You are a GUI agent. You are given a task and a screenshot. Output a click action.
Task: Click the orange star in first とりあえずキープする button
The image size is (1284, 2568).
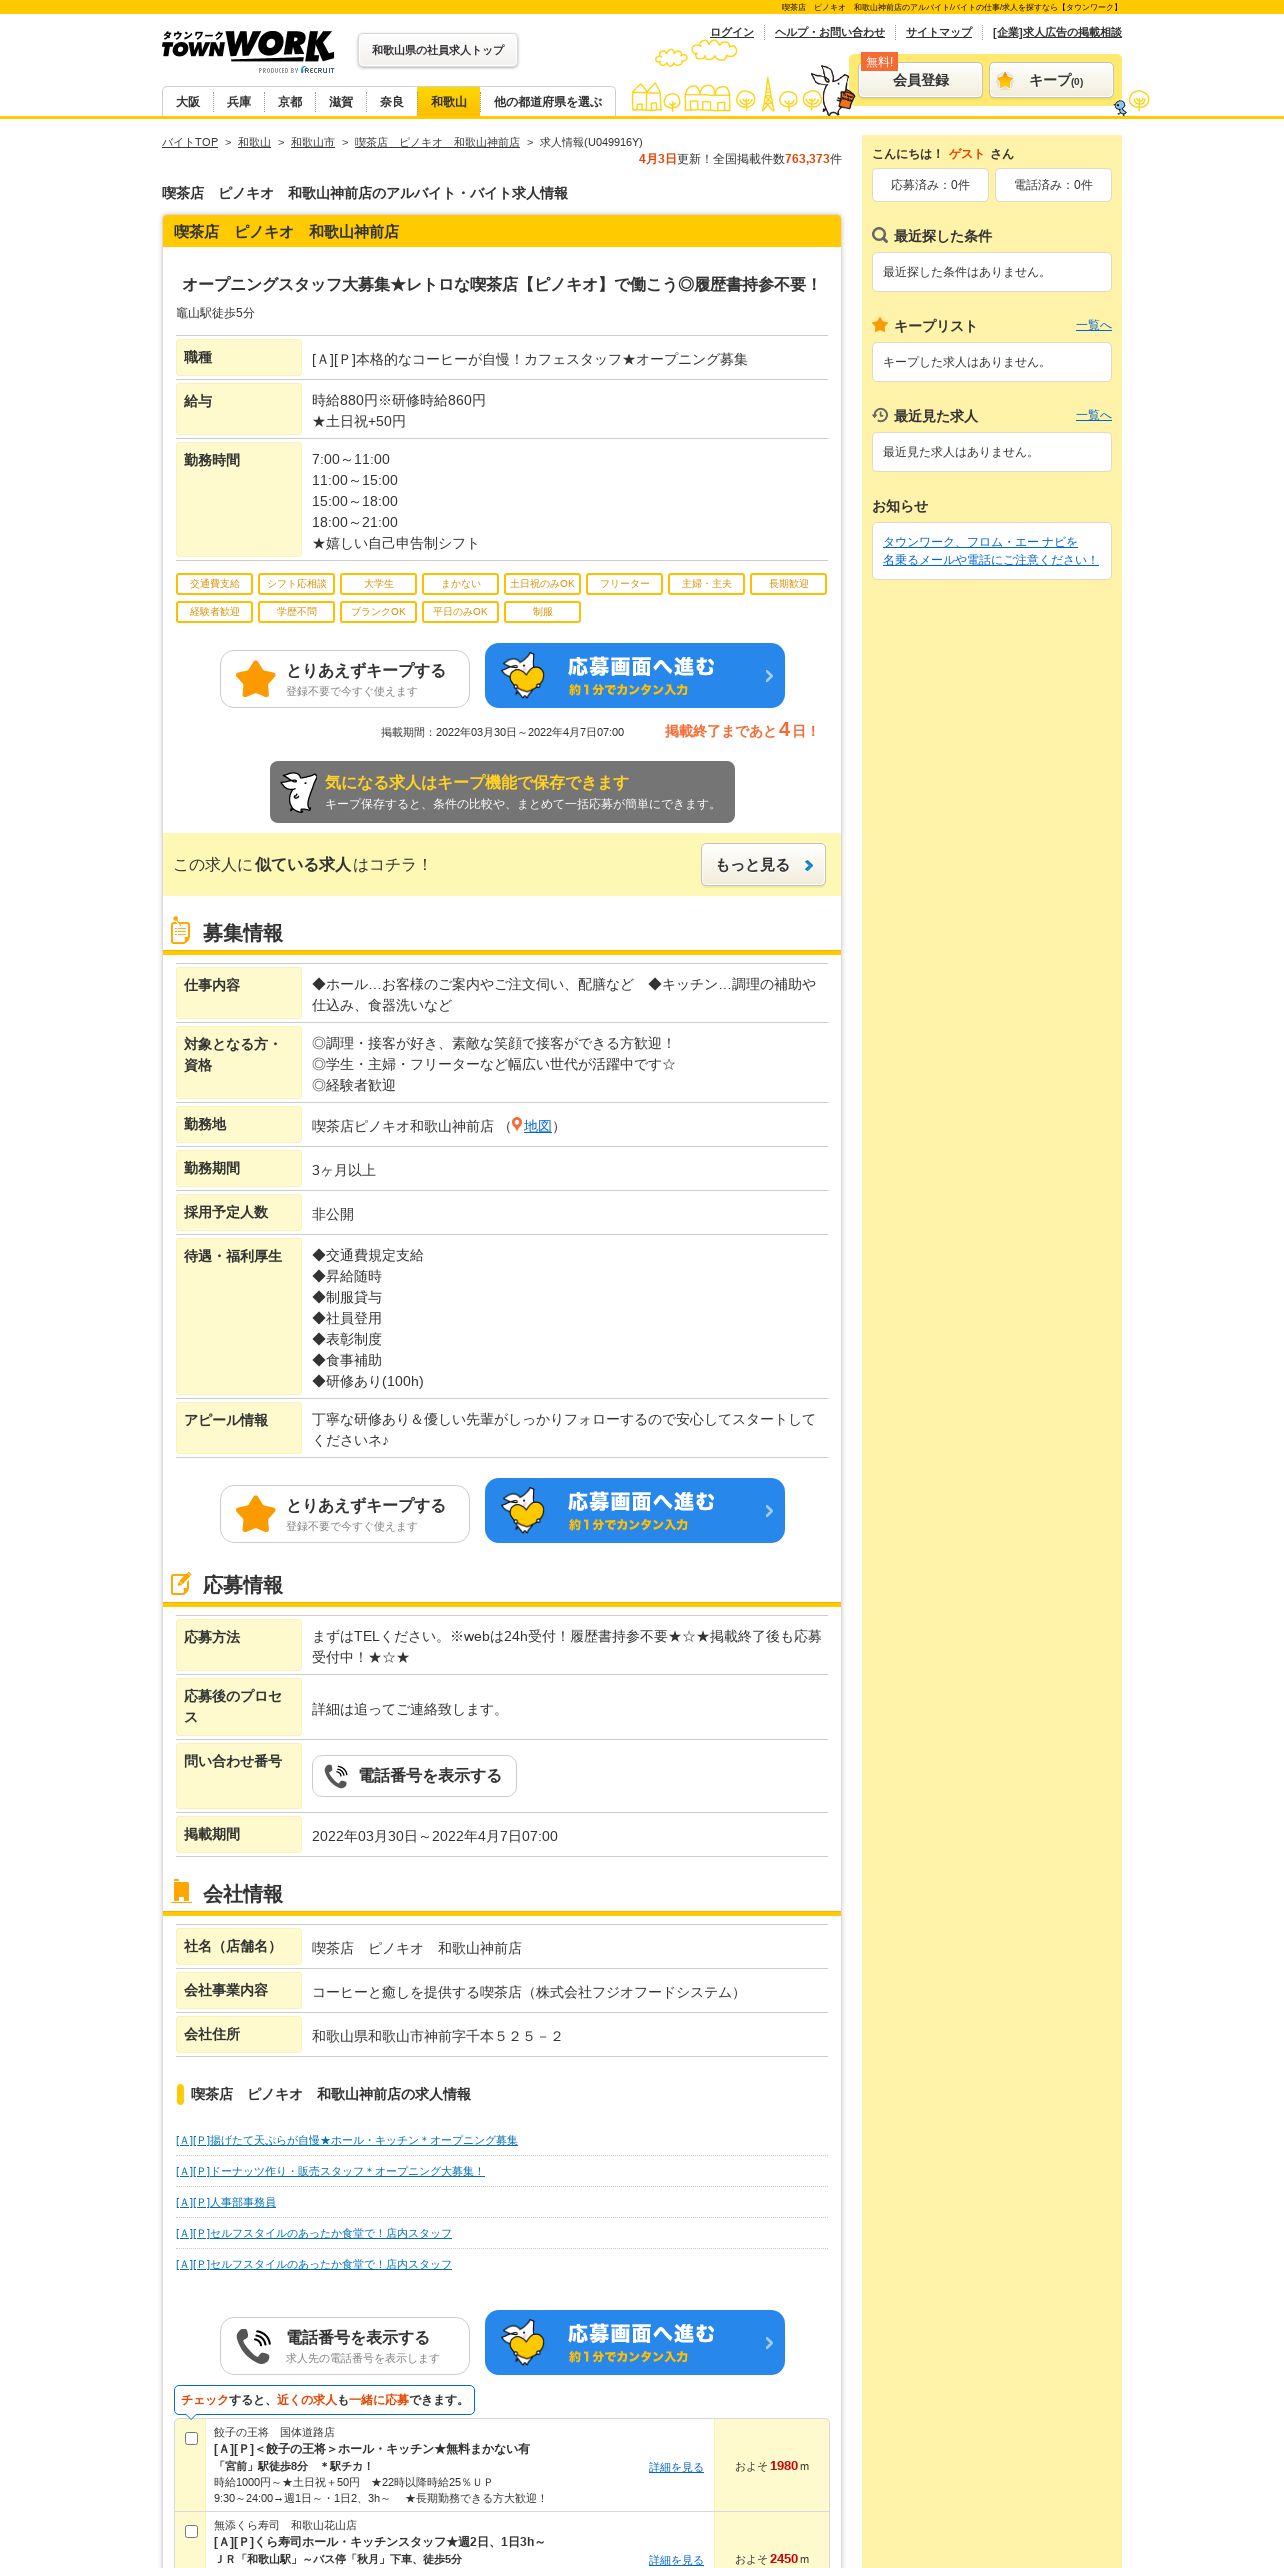pyautogui.click(x=256, y=679)
